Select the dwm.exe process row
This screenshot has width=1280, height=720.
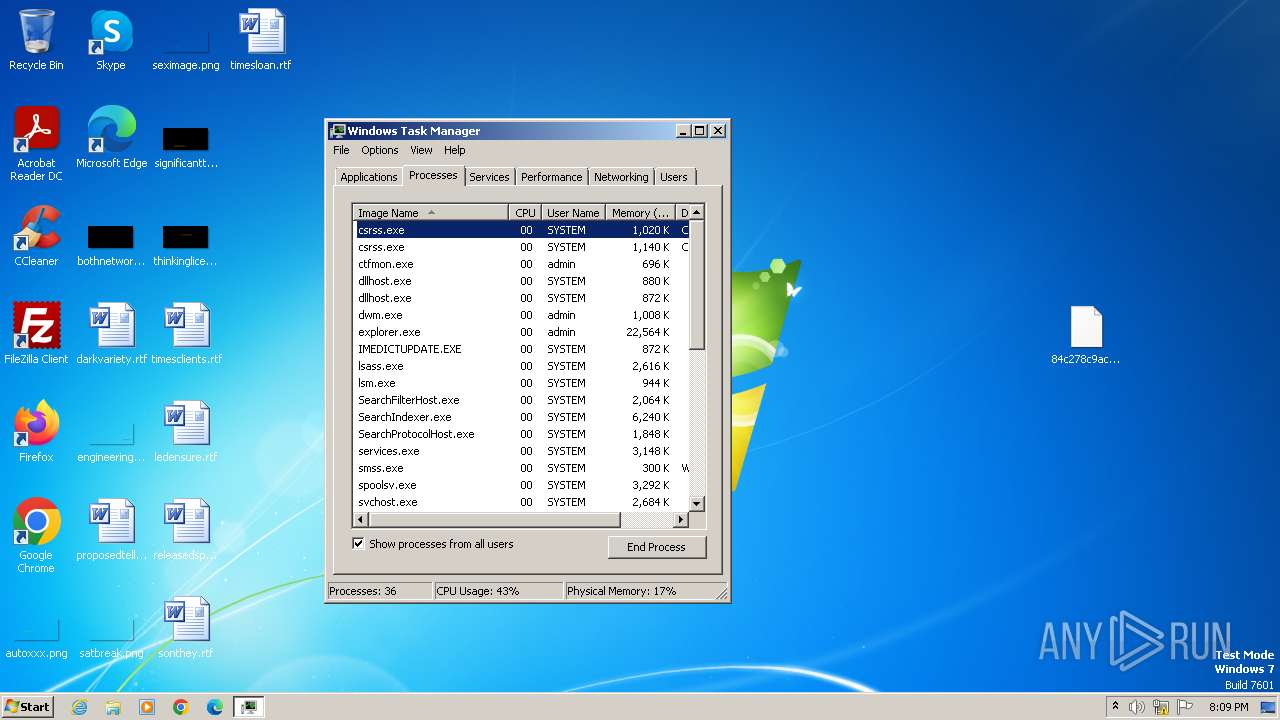[x=521, y=315]
